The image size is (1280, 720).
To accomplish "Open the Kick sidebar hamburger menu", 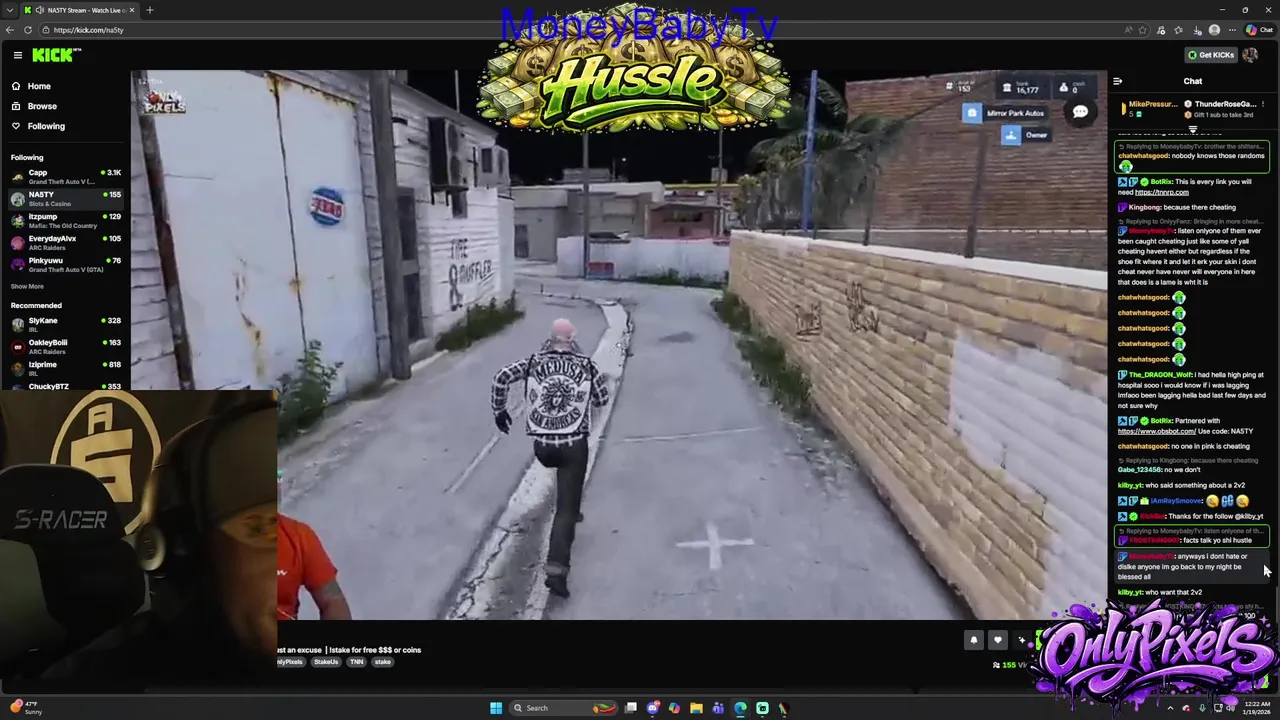I will (17, 55).
